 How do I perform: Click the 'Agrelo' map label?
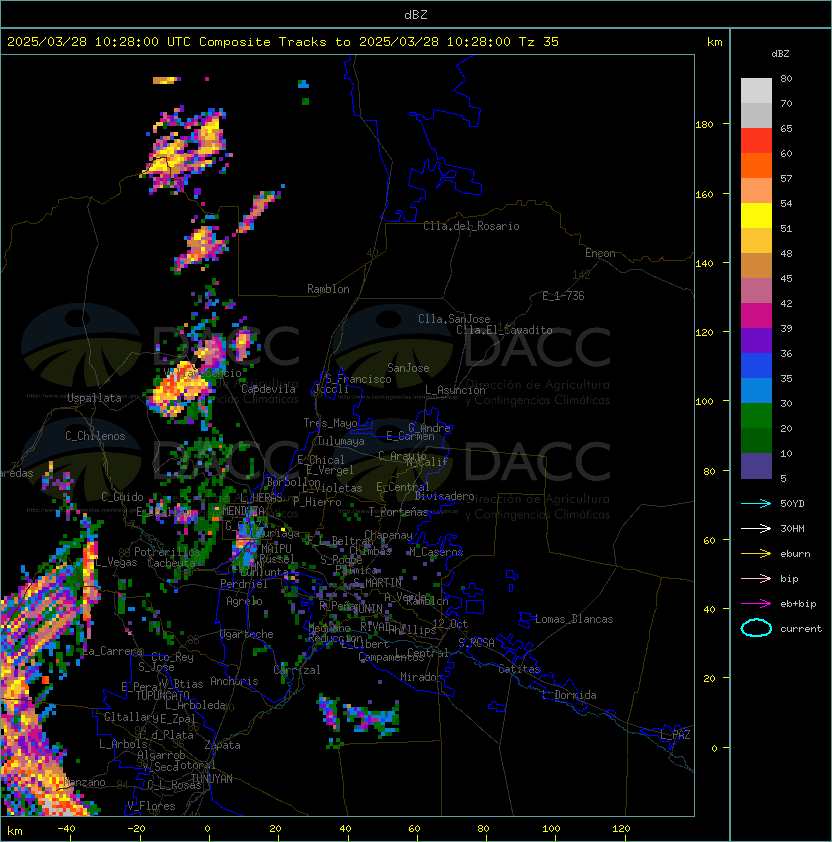[x=244, y=601]
